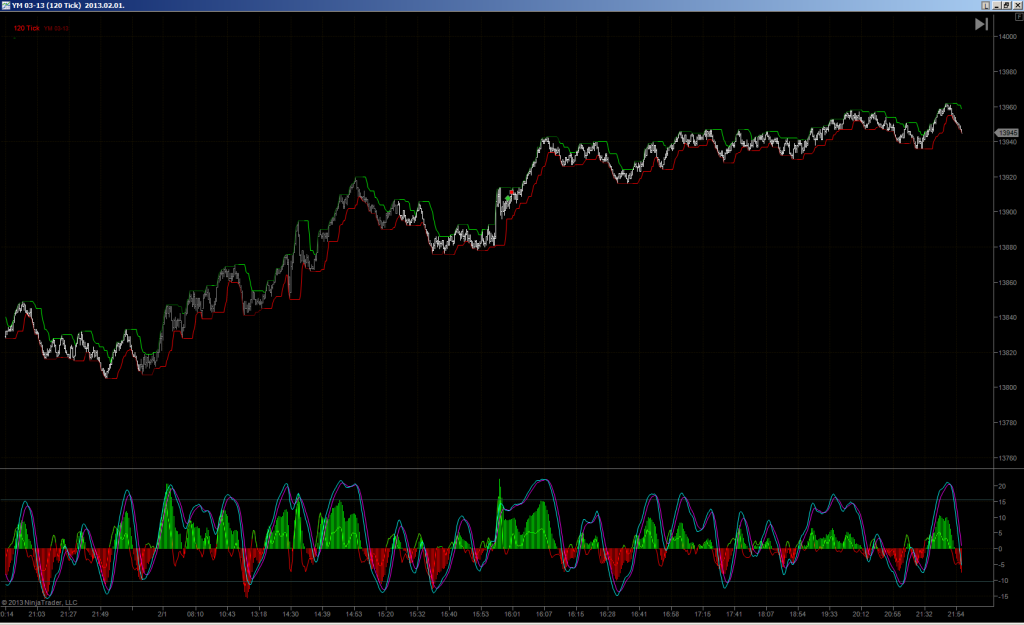Click the 16:01 time axis label
The height and width of the screenshot is (625, 1024).
coord(512,614)
